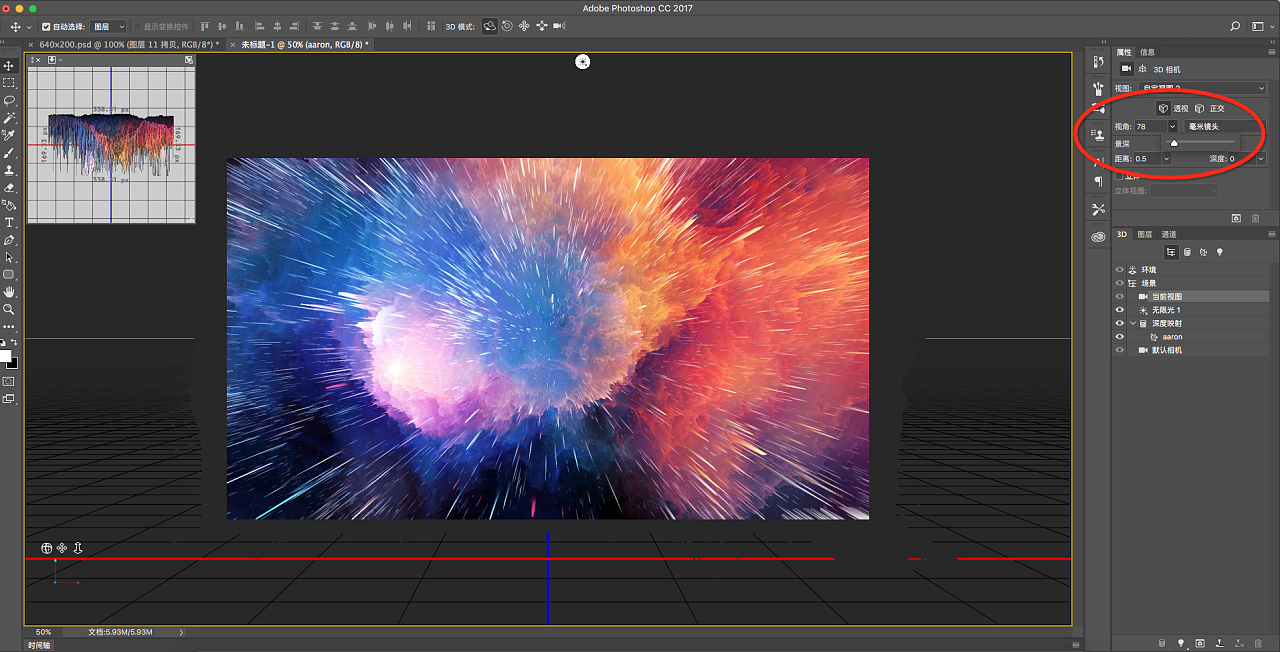
Task: Choose the 3D roll camera mode
Action: [x=507, y=26]
